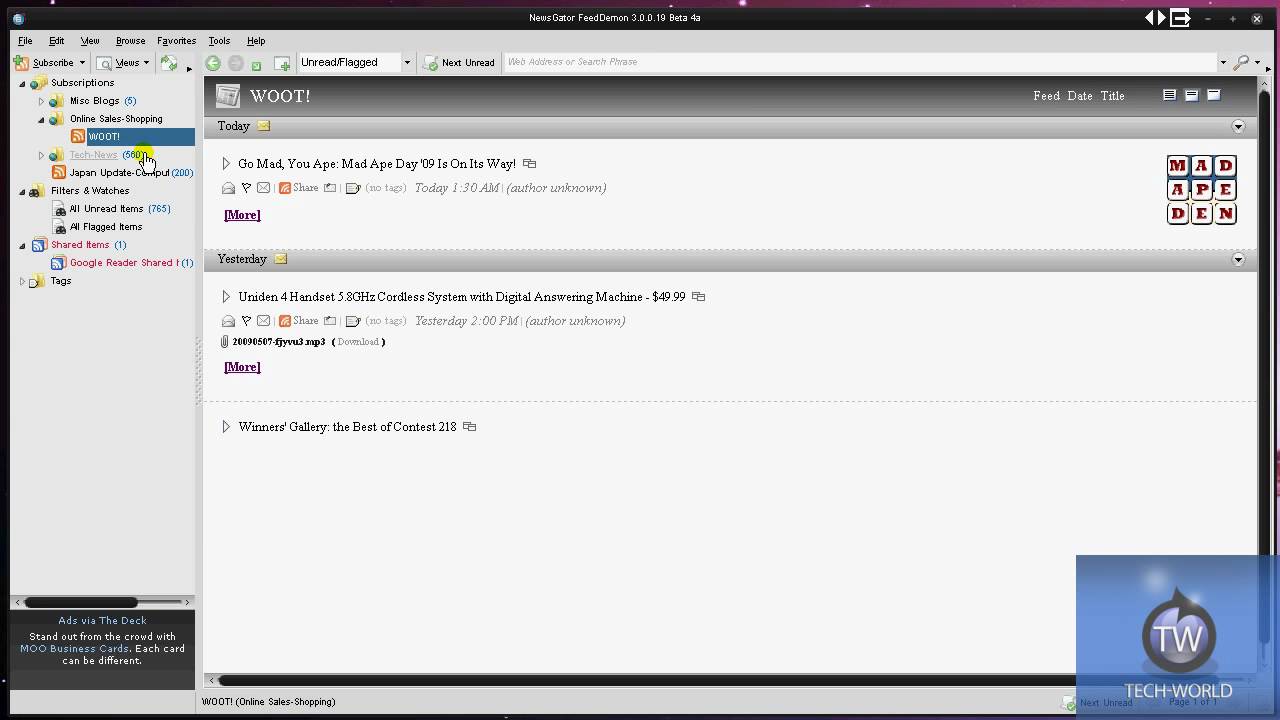Mark Yesterday group read via envelope icon

tap(280, 259)
